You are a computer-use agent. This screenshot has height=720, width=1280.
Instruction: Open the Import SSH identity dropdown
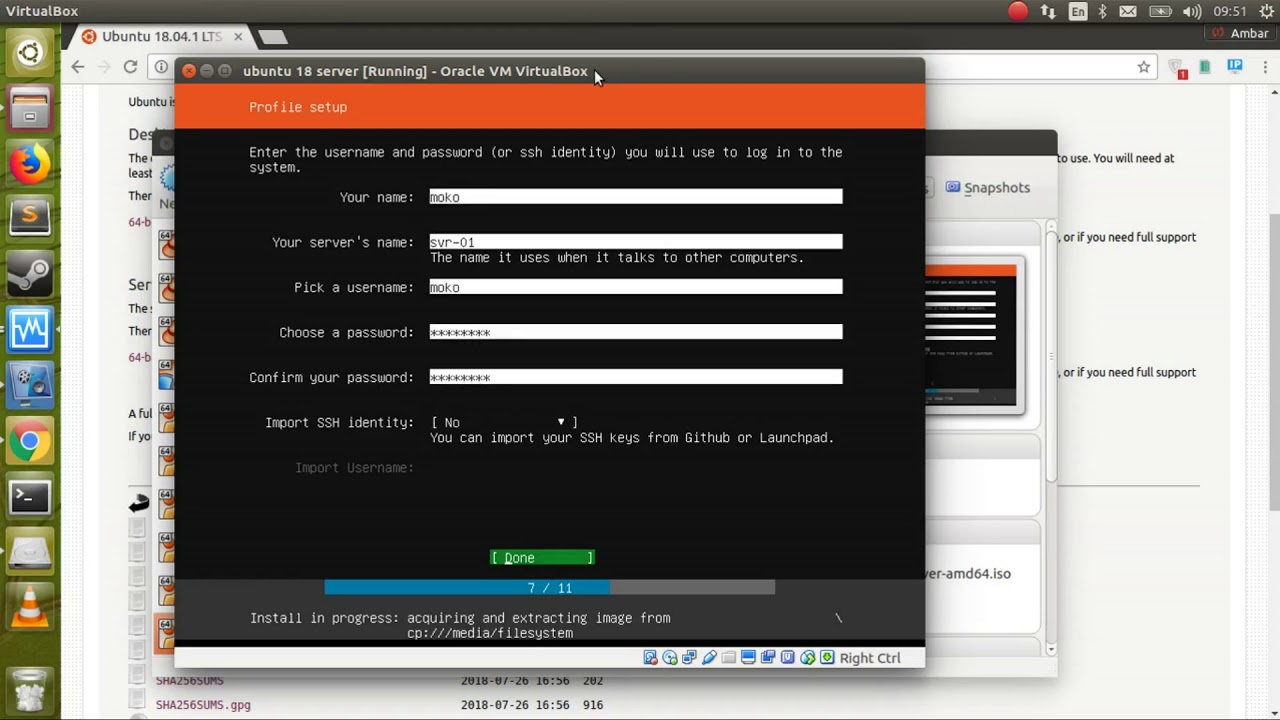click(504, 423)
